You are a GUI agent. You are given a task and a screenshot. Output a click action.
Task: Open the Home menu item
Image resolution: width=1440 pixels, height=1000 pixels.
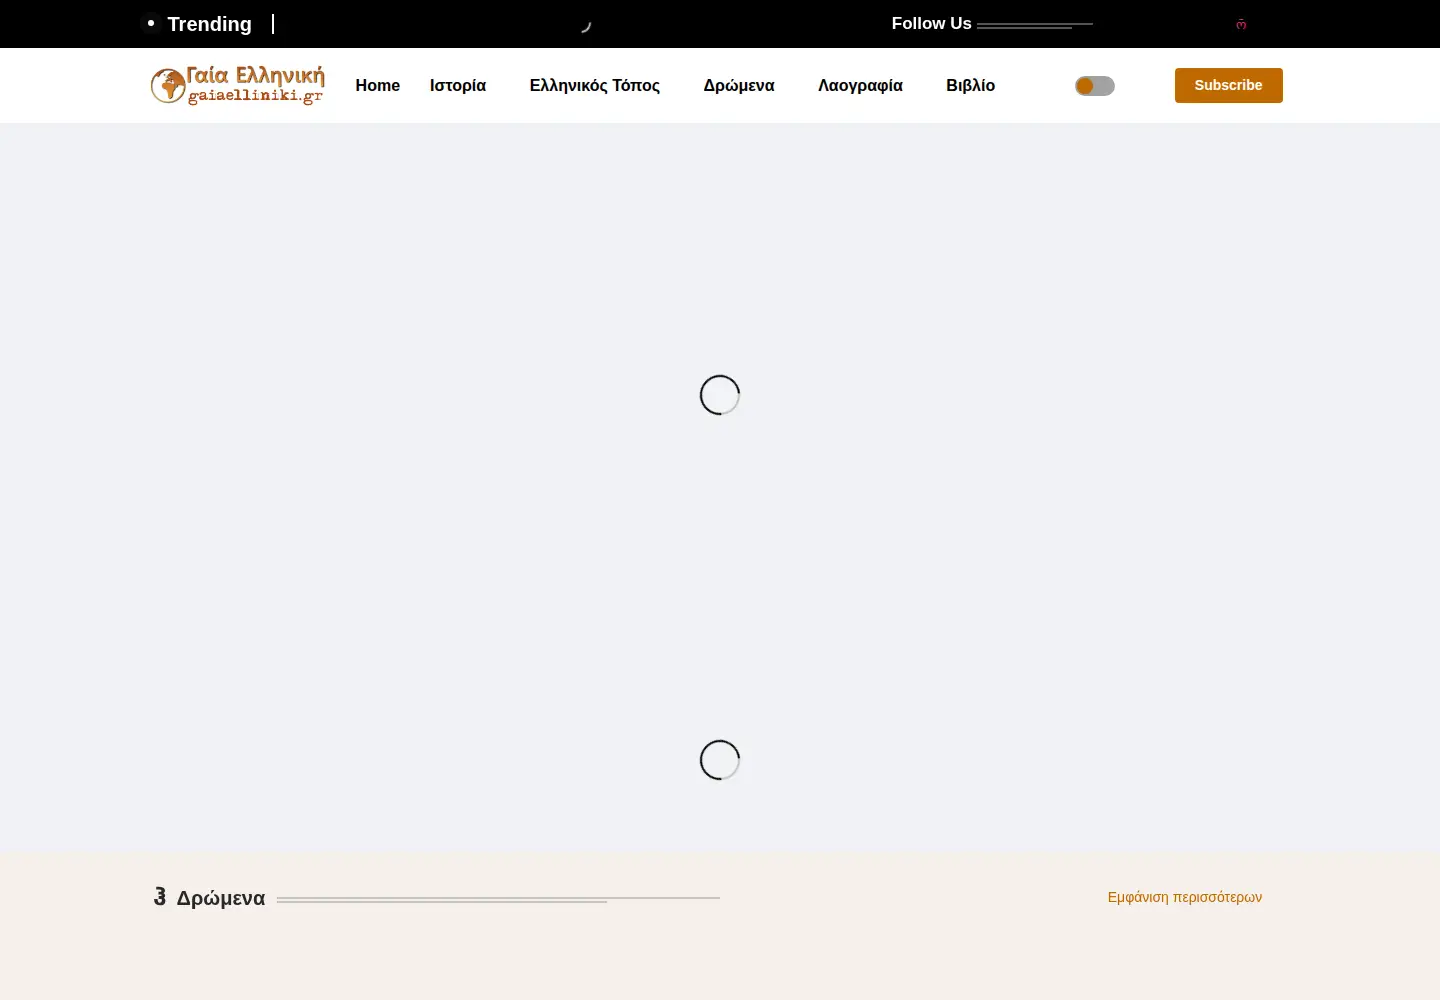[x=377, y=86]
